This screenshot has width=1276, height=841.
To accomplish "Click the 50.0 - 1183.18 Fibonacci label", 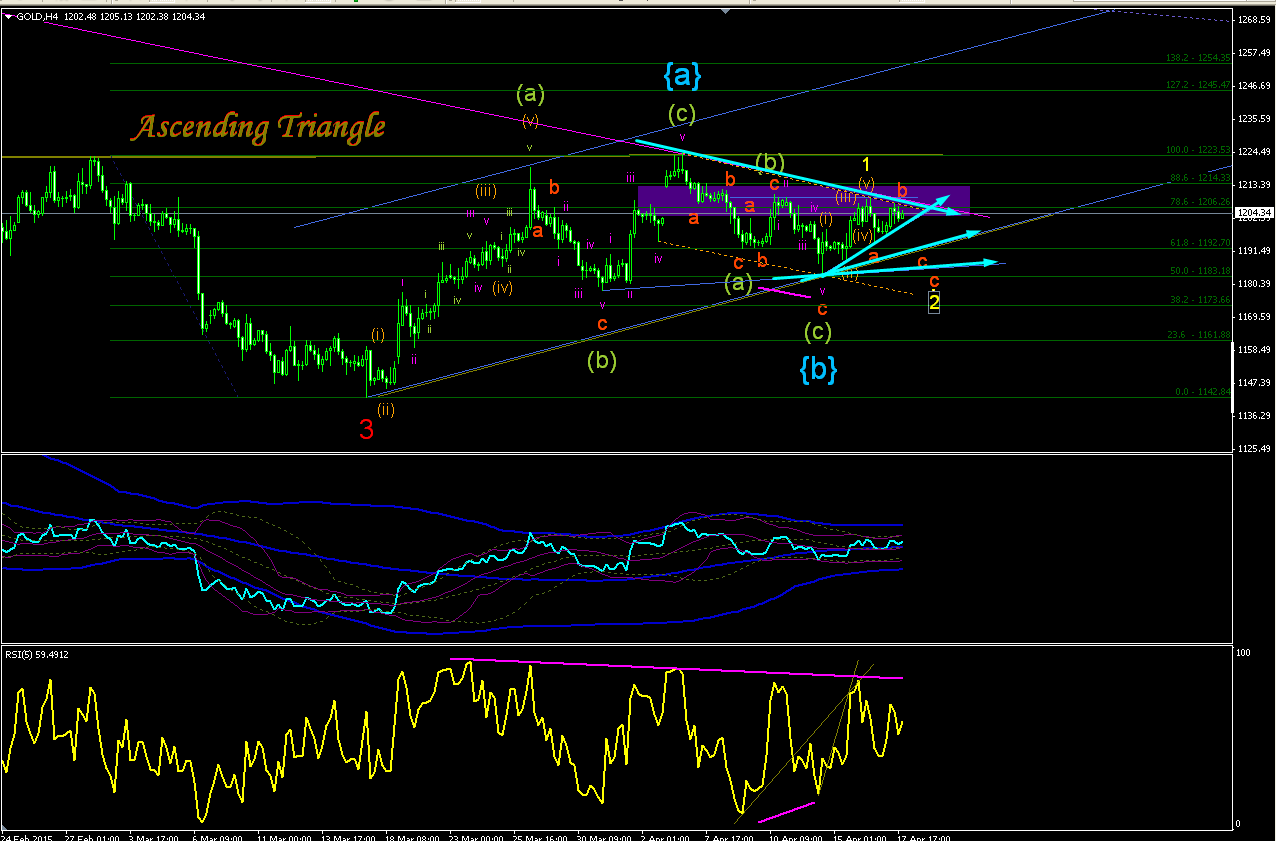I will 1201,270.
